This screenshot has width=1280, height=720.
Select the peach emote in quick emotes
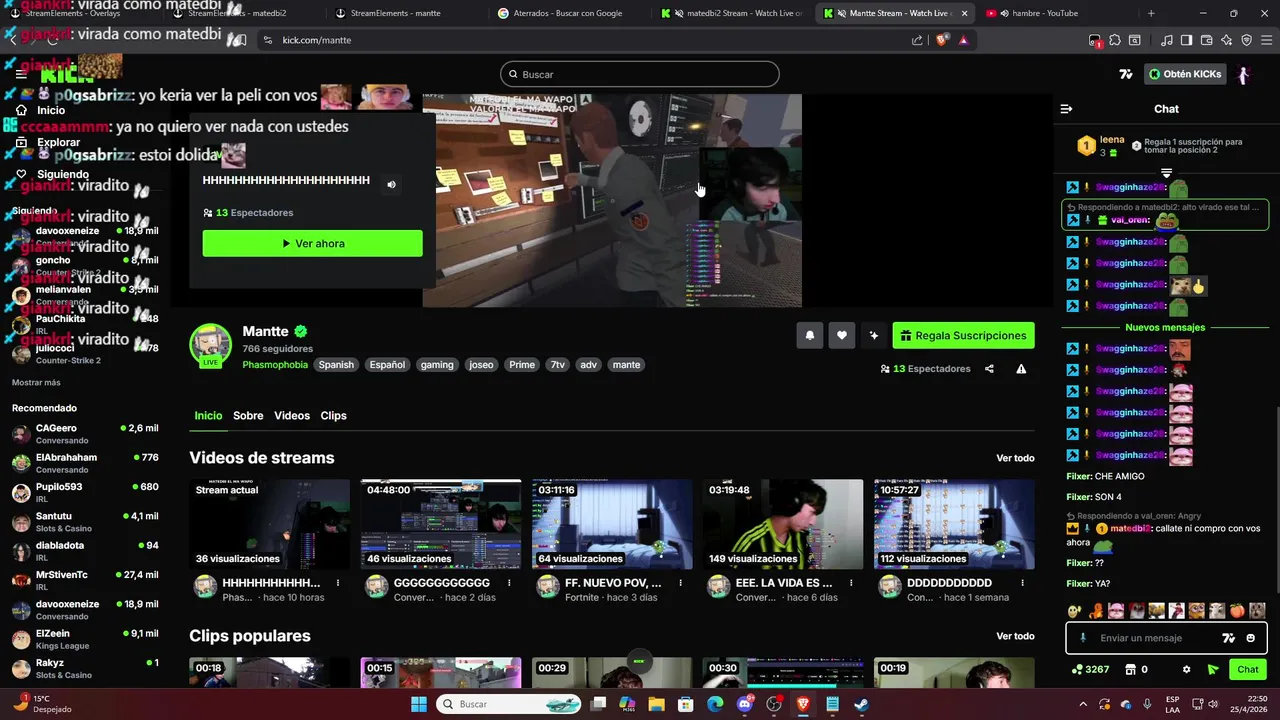click(x=1239, y=610)
